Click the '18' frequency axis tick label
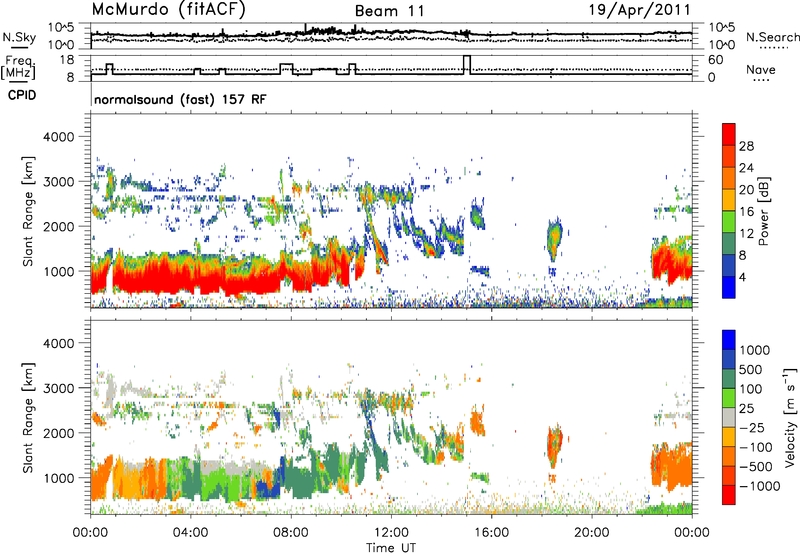The height and width of the screenshot is (554, 800). click(67, 60)
